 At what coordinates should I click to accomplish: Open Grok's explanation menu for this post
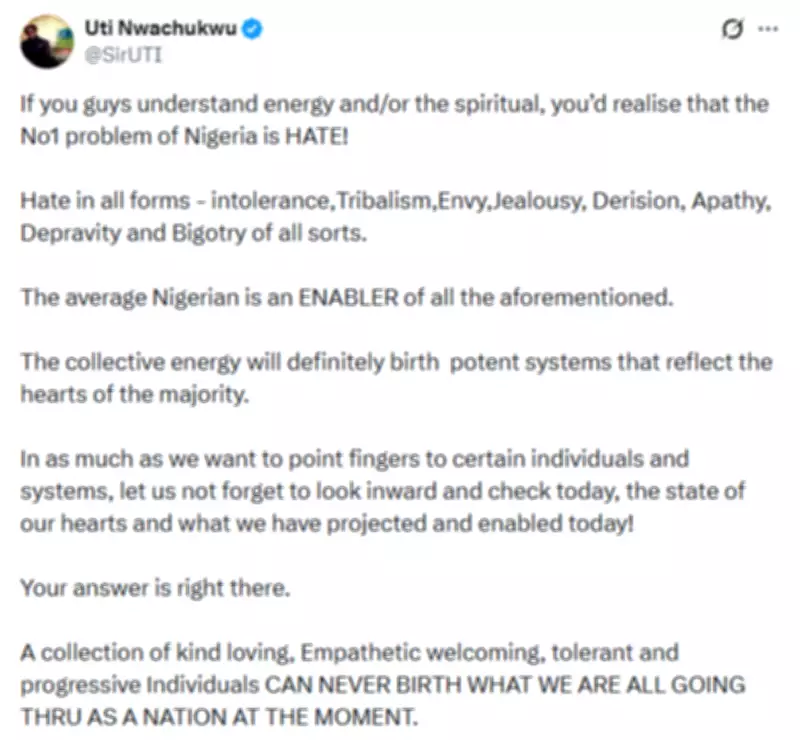pyautogui.click(x=732, y=30)
